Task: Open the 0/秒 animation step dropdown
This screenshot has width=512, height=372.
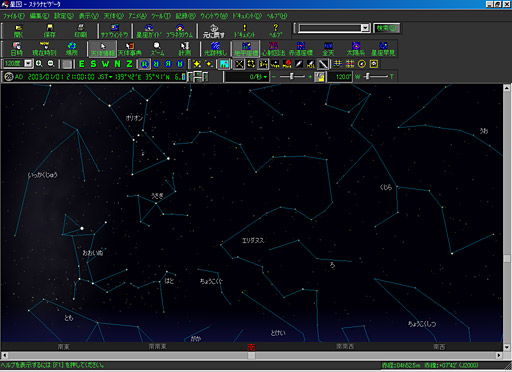Action: pyautogui.click(x=265, y=77)
